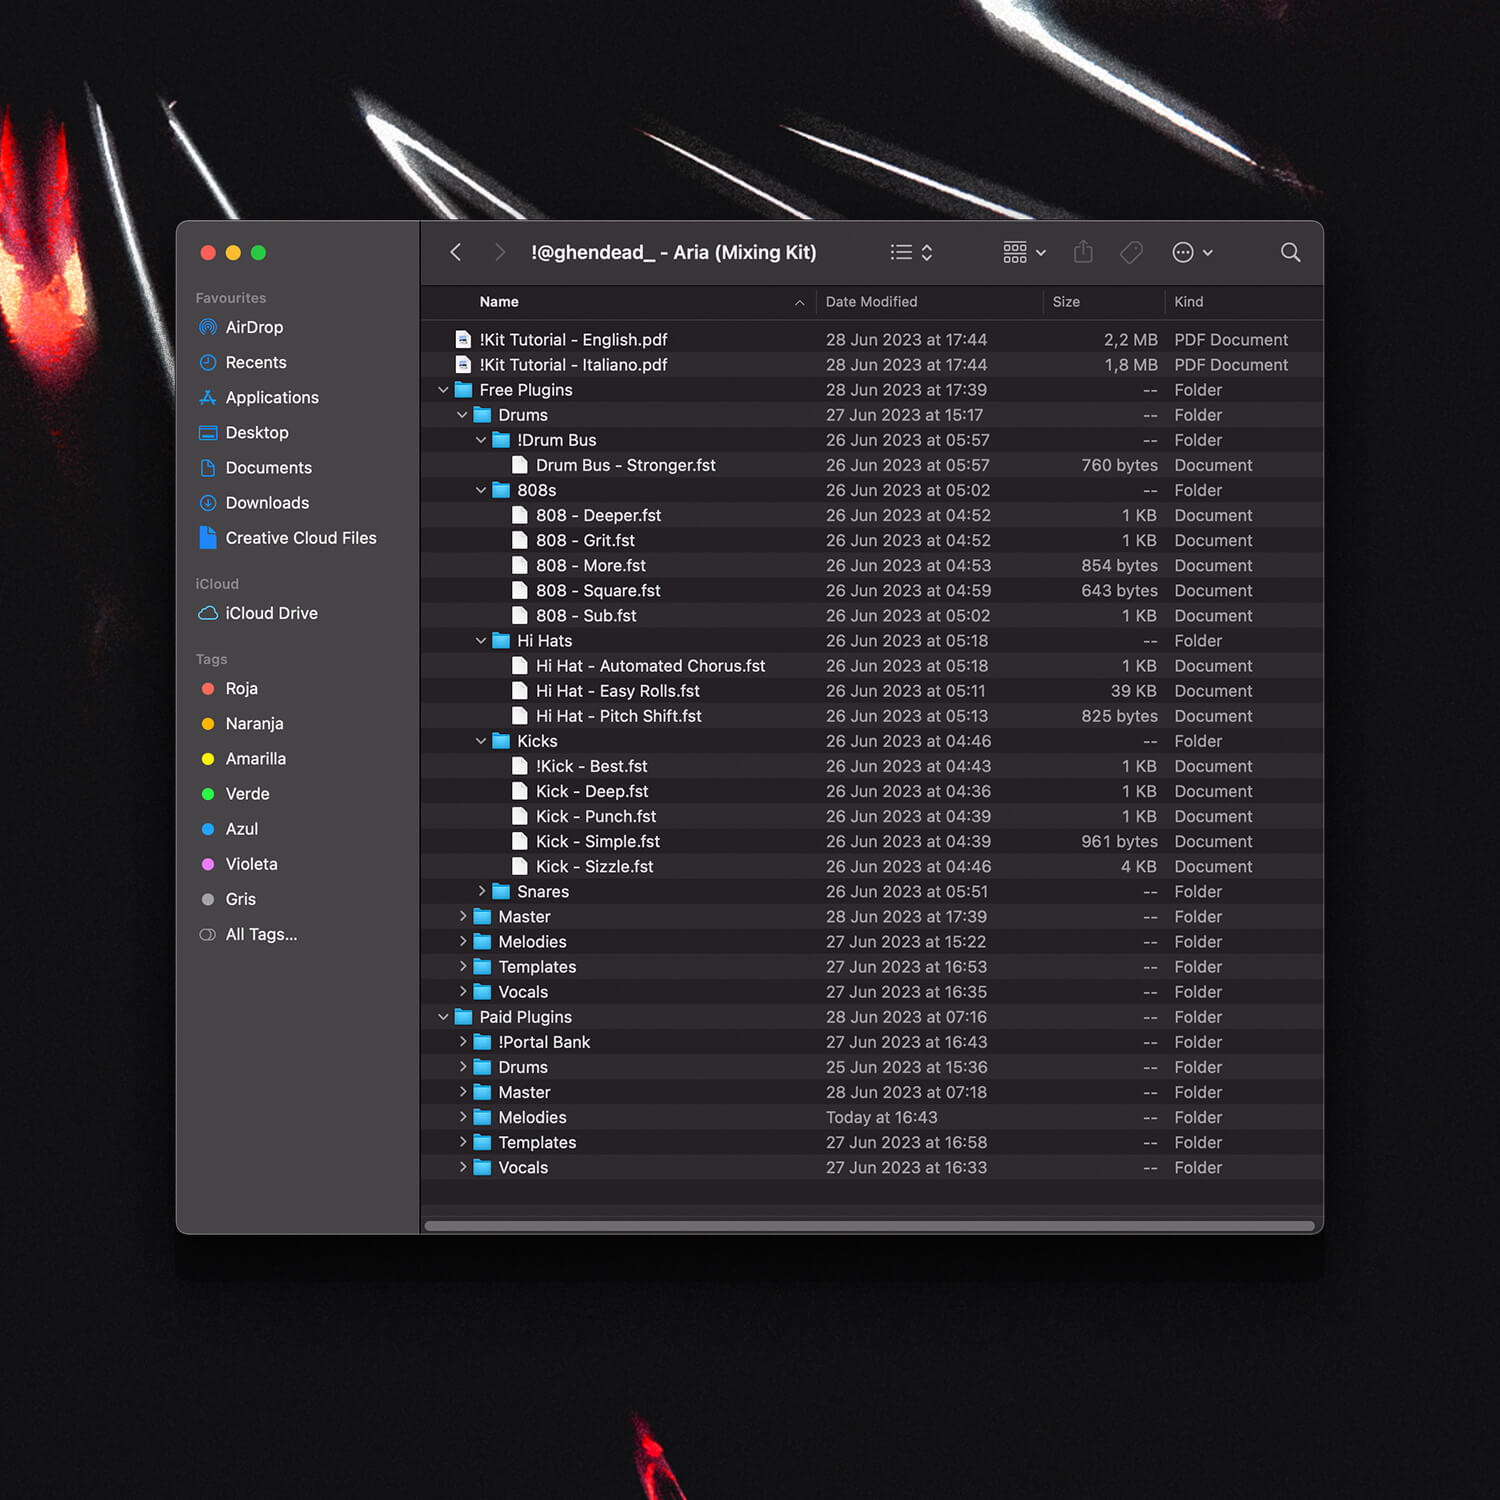The image size is (1500, 1500).
Task: Click the horizontal scrollbar at window bottom
Action: tap(869, 1225)
